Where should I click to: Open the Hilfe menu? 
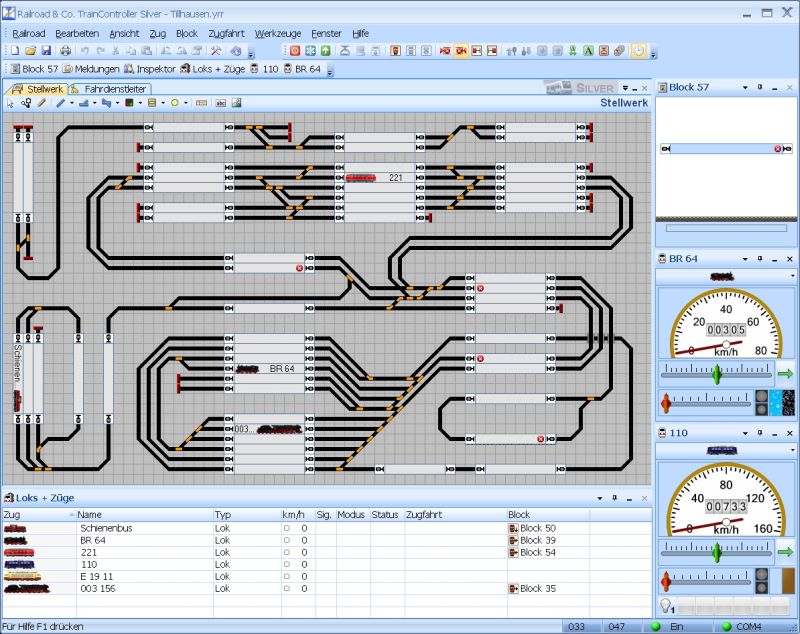tap(360, 34)
